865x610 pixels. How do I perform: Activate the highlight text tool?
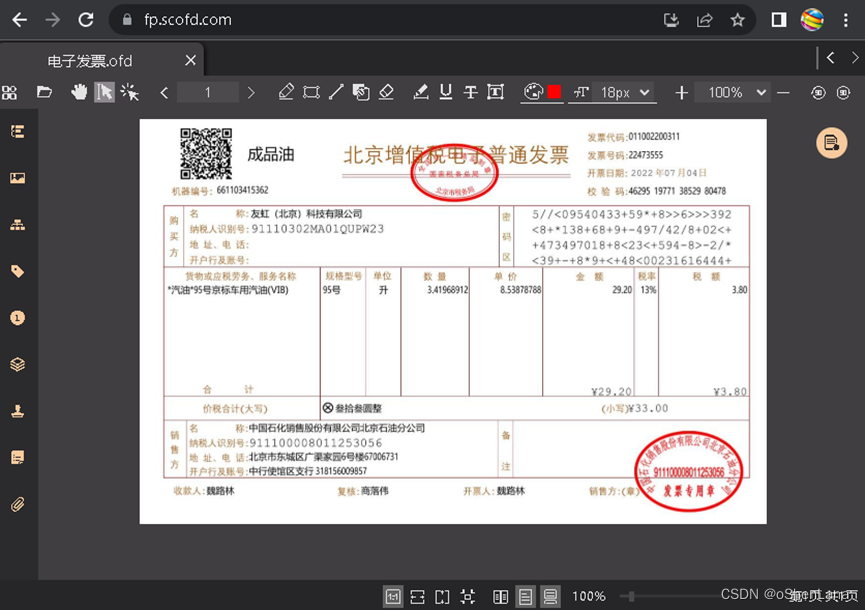coord(420,92)
